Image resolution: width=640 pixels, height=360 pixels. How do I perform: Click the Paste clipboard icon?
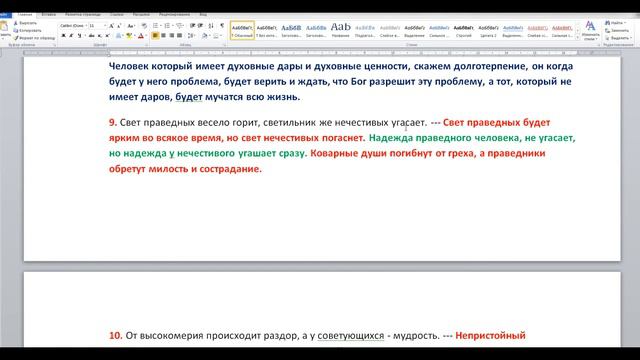tap(4, 27)
